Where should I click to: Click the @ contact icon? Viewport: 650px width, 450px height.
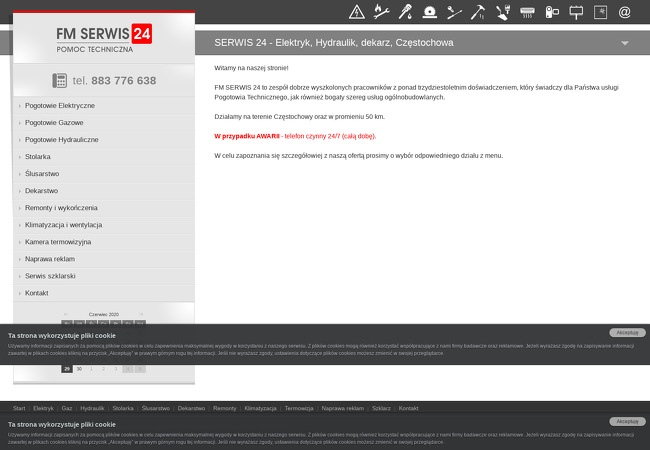[624, 12]
